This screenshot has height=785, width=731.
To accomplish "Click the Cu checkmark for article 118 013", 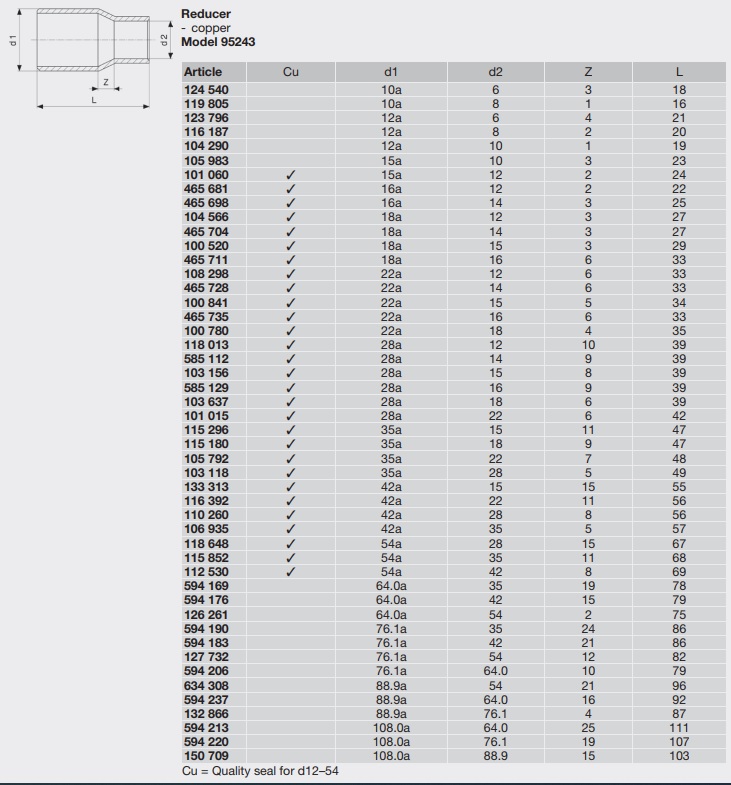I will click(290, 345).
